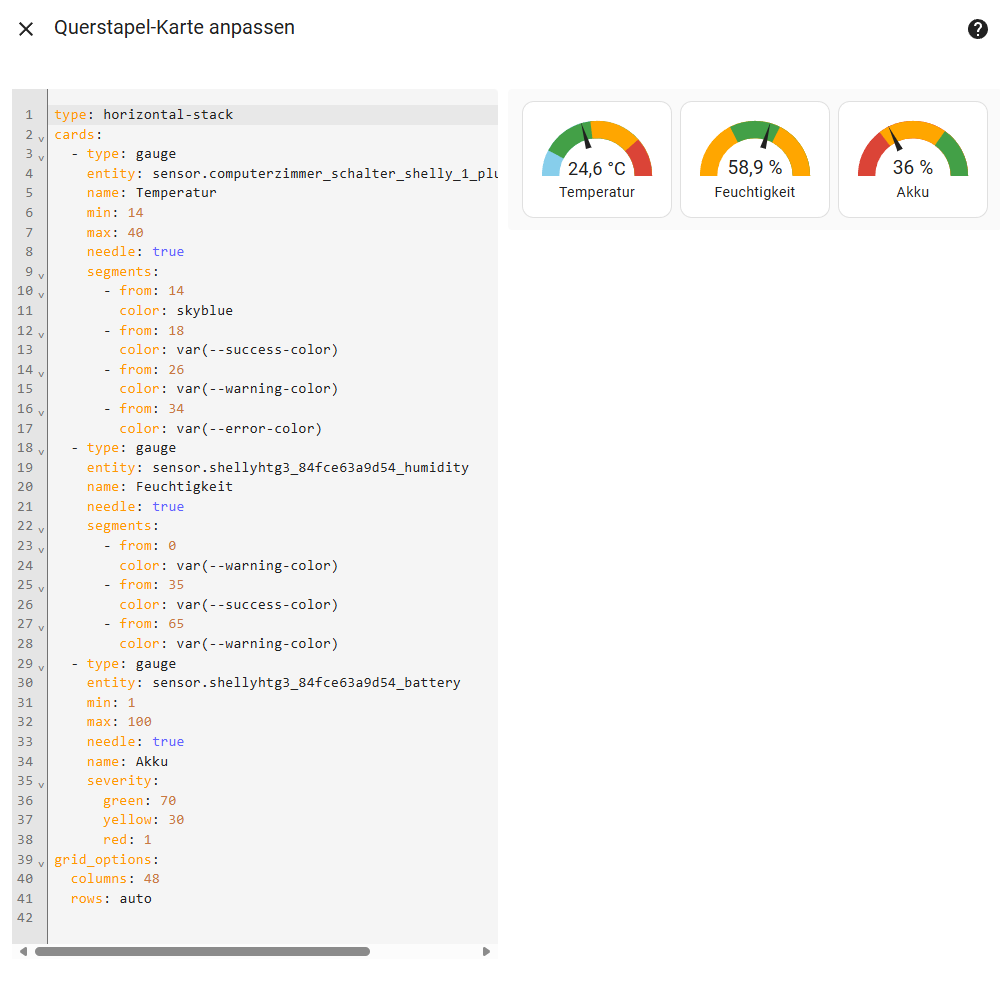This screenshot has height=987, width=1000.
Task: Click the 'needle: true' value on line 8
Action: pos(168,251)
